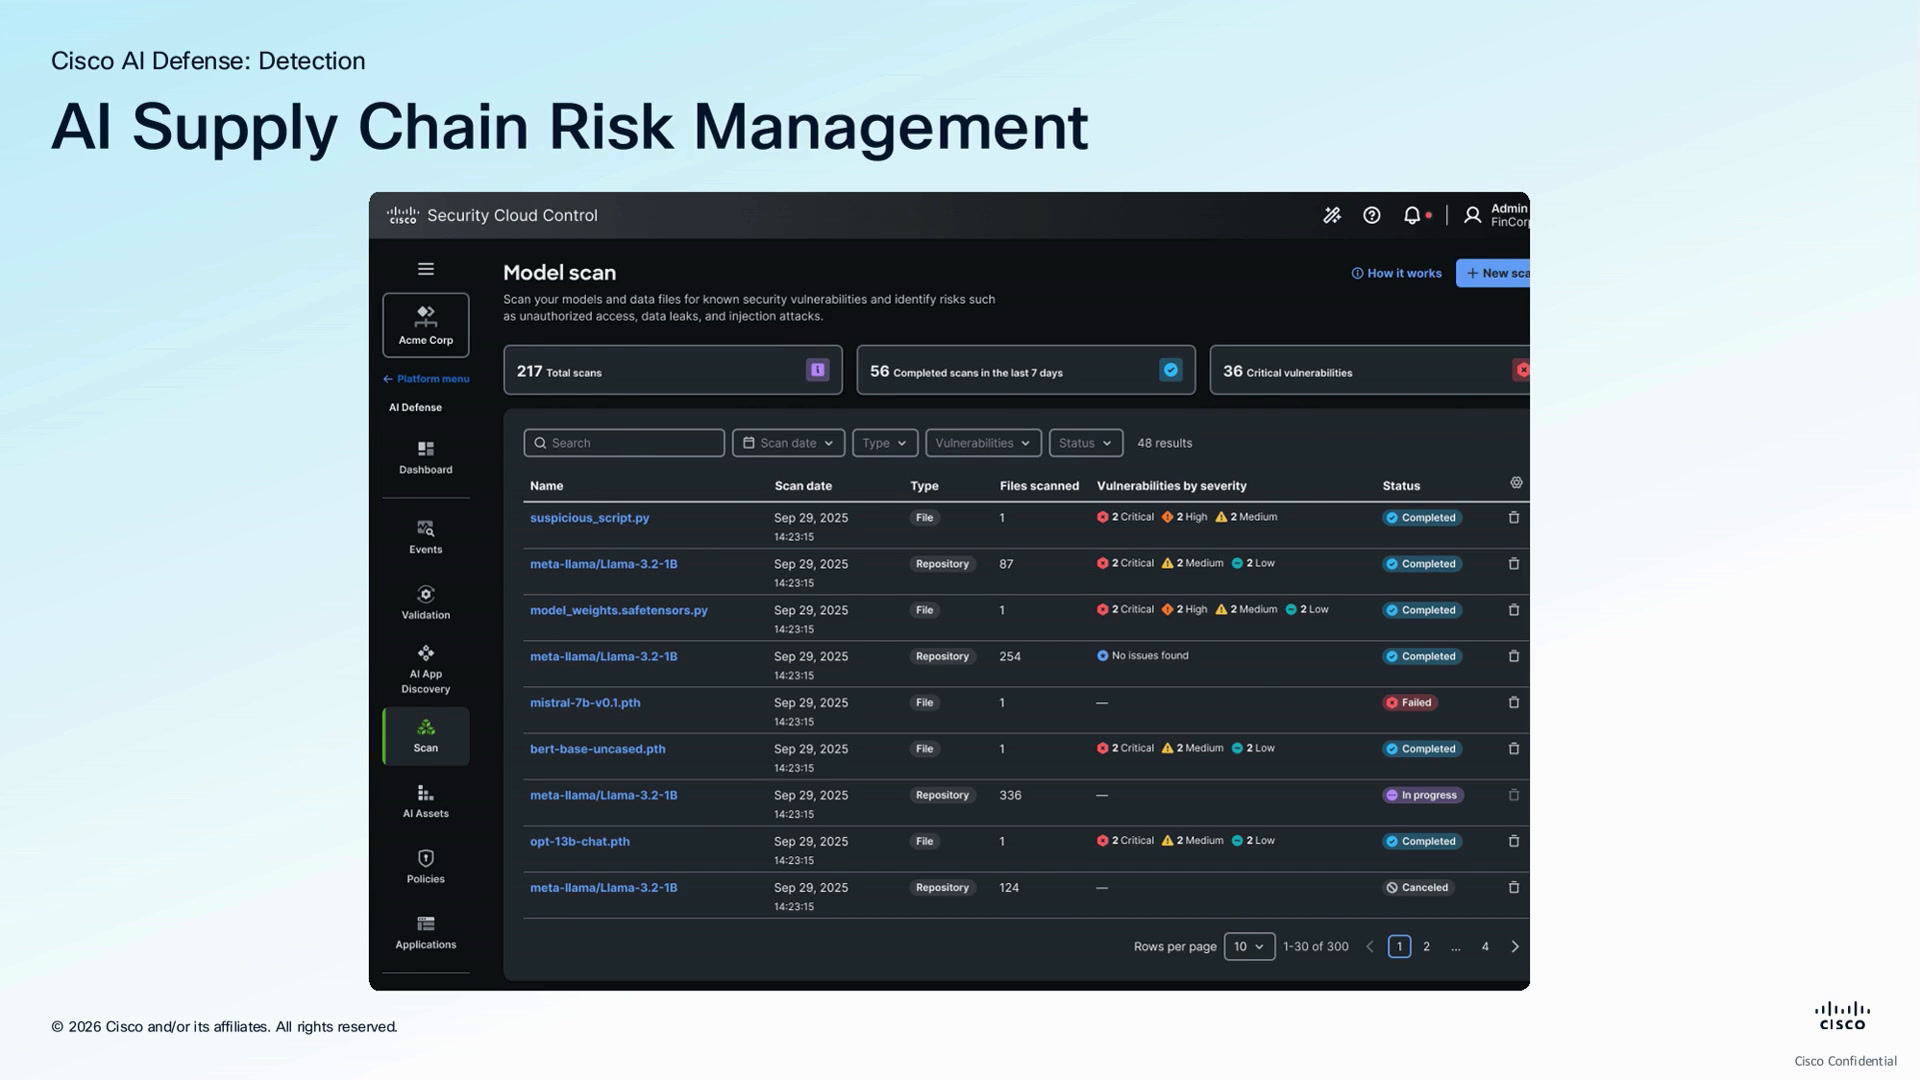Open the hamburger navigation menu
The width and height of the screenshot is (1920, 1080).
click(425, 269)
